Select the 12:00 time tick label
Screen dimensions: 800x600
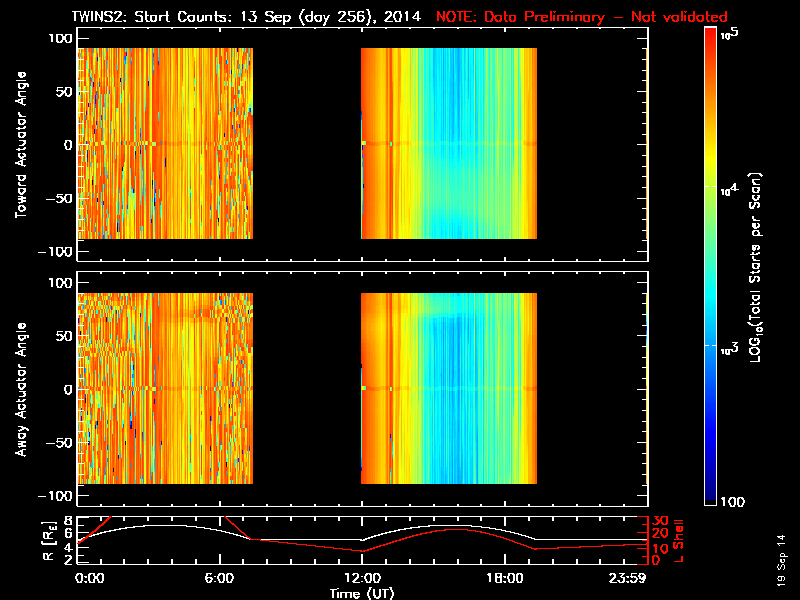pos(362,578)
